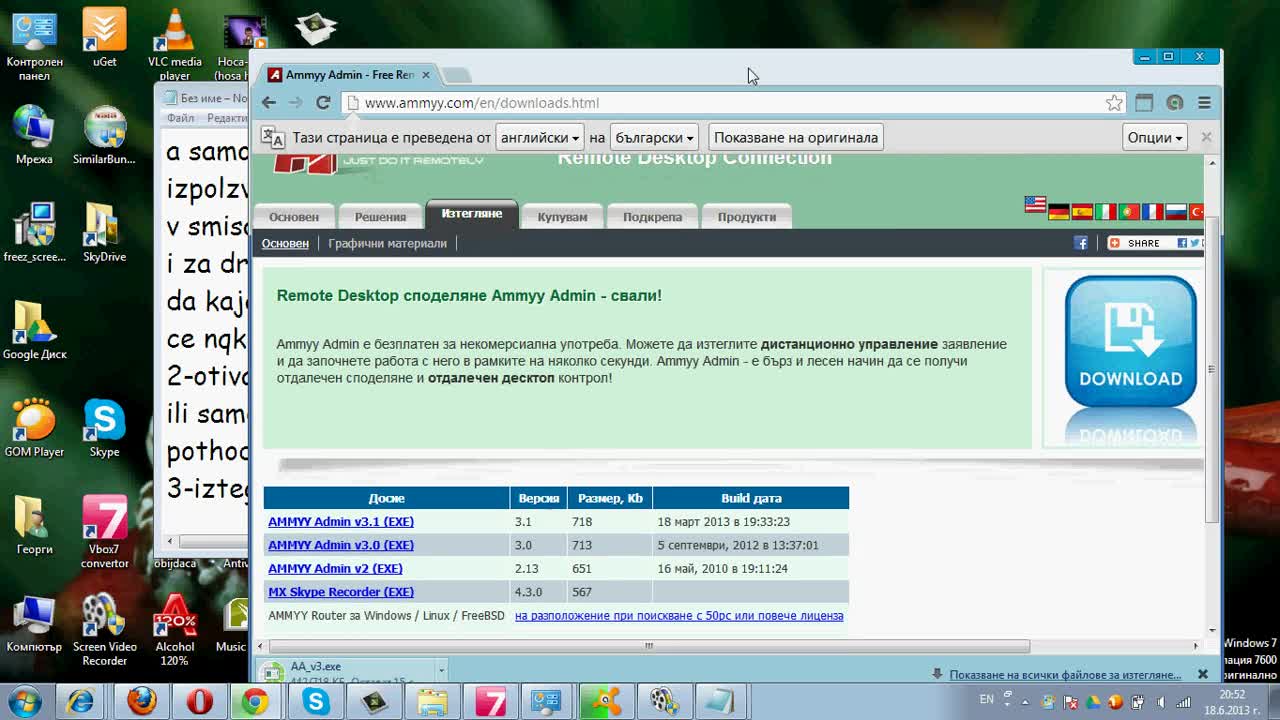
Task: Click the Build дата column header
Action: [x=751, y=498]
